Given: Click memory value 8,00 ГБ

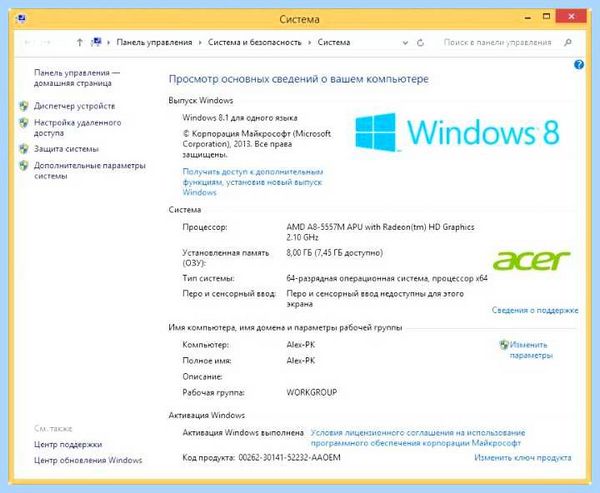Looking at the screenshot, I should tap(334, 253).
